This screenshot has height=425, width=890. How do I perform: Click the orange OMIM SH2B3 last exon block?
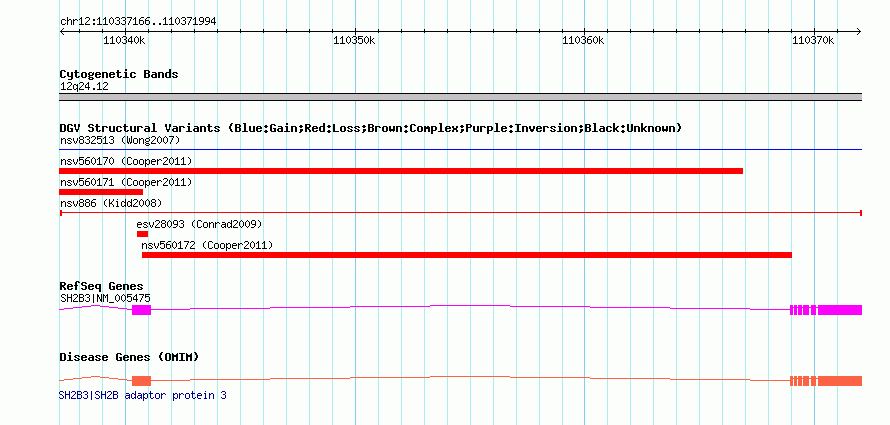point(840,381)
